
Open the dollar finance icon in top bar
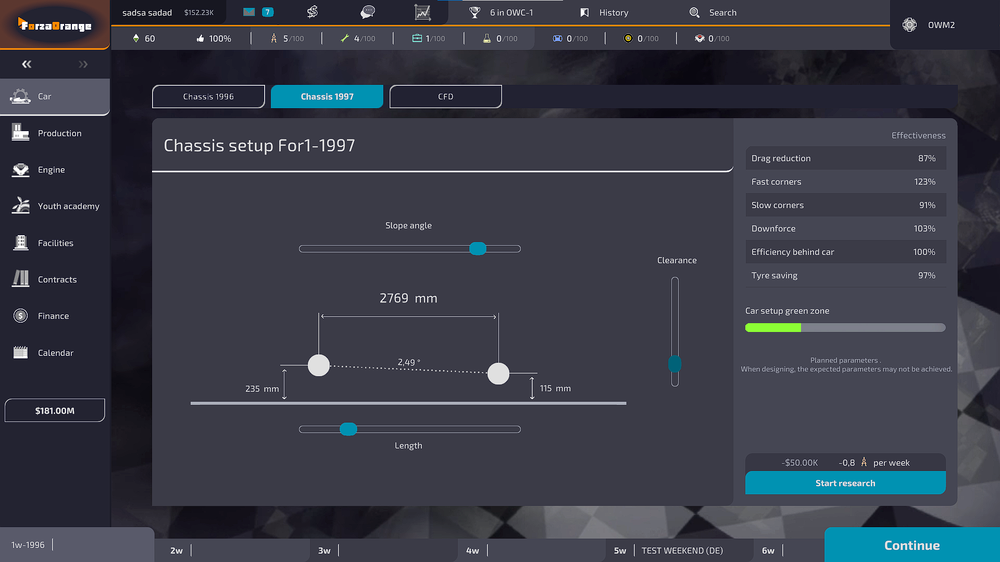click(312, 12)
